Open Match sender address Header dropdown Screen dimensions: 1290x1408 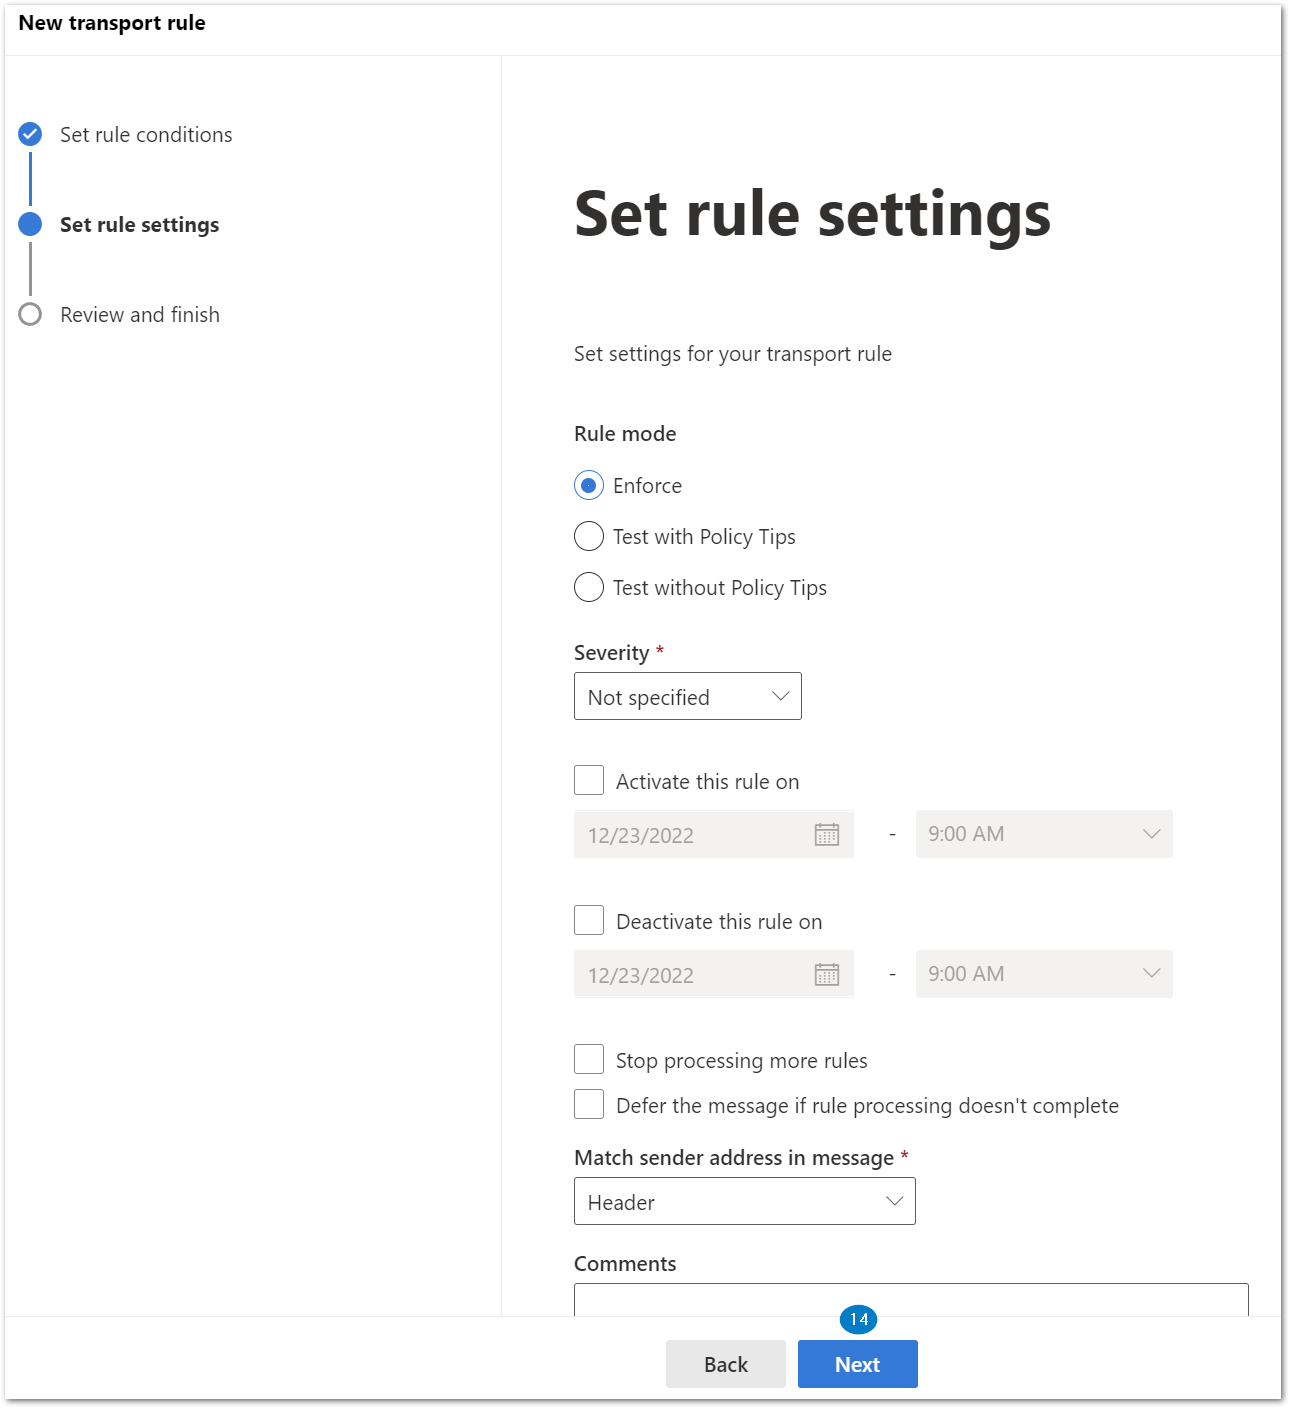tap(745, 1201)
